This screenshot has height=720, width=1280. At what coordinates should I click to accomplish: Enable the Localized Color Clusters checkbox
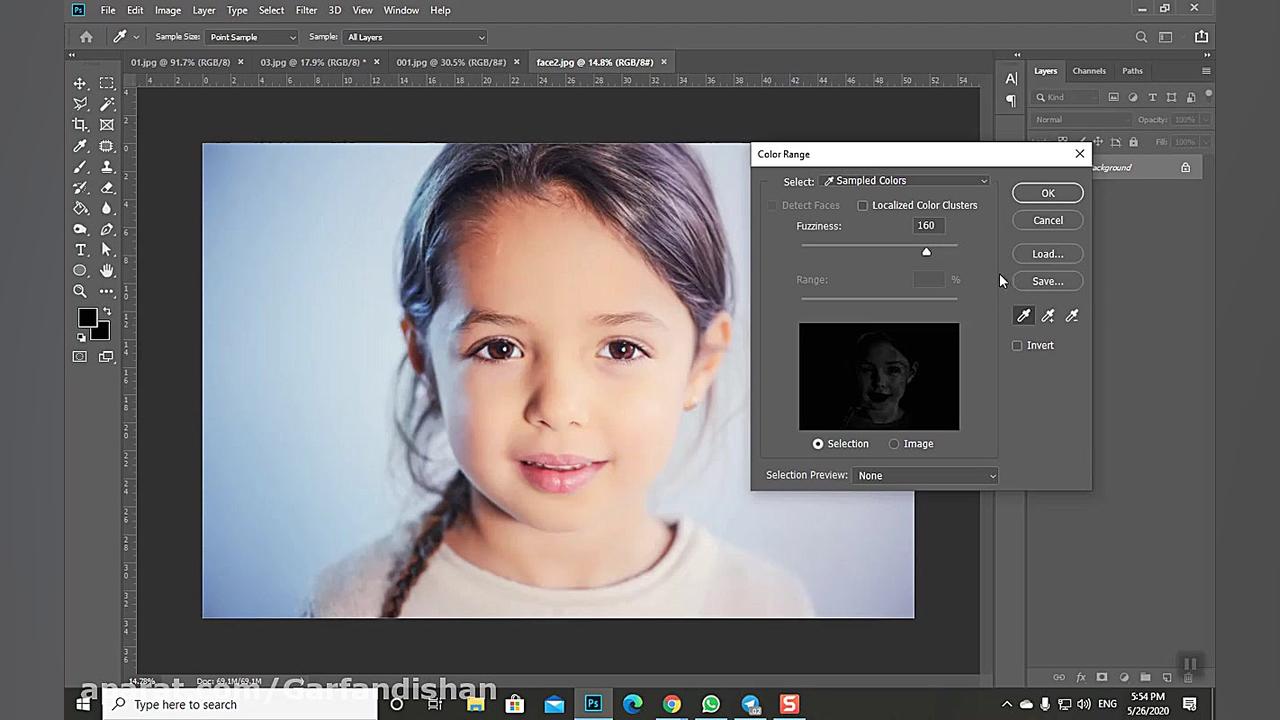tap(863, 205)
